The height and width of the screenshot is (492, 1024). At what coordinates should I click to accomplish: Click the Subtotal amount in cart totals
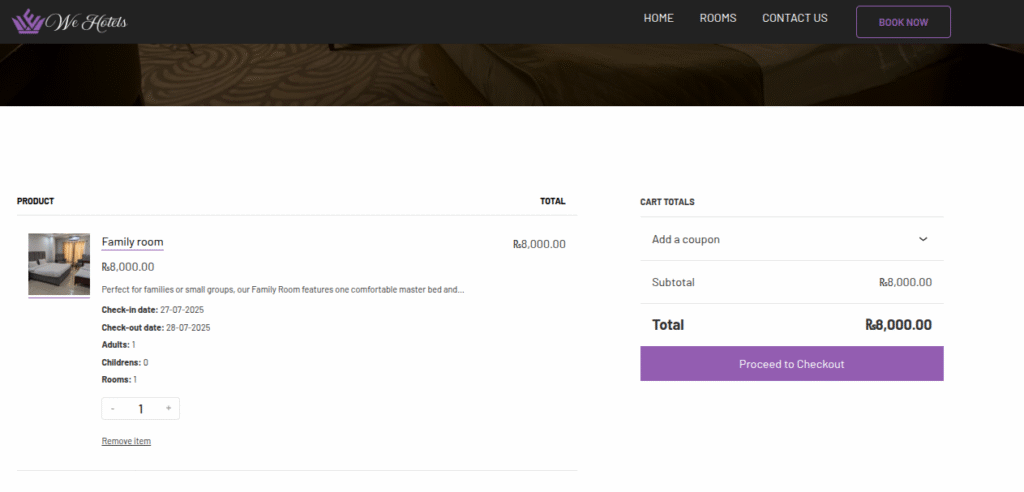point(905,282)
